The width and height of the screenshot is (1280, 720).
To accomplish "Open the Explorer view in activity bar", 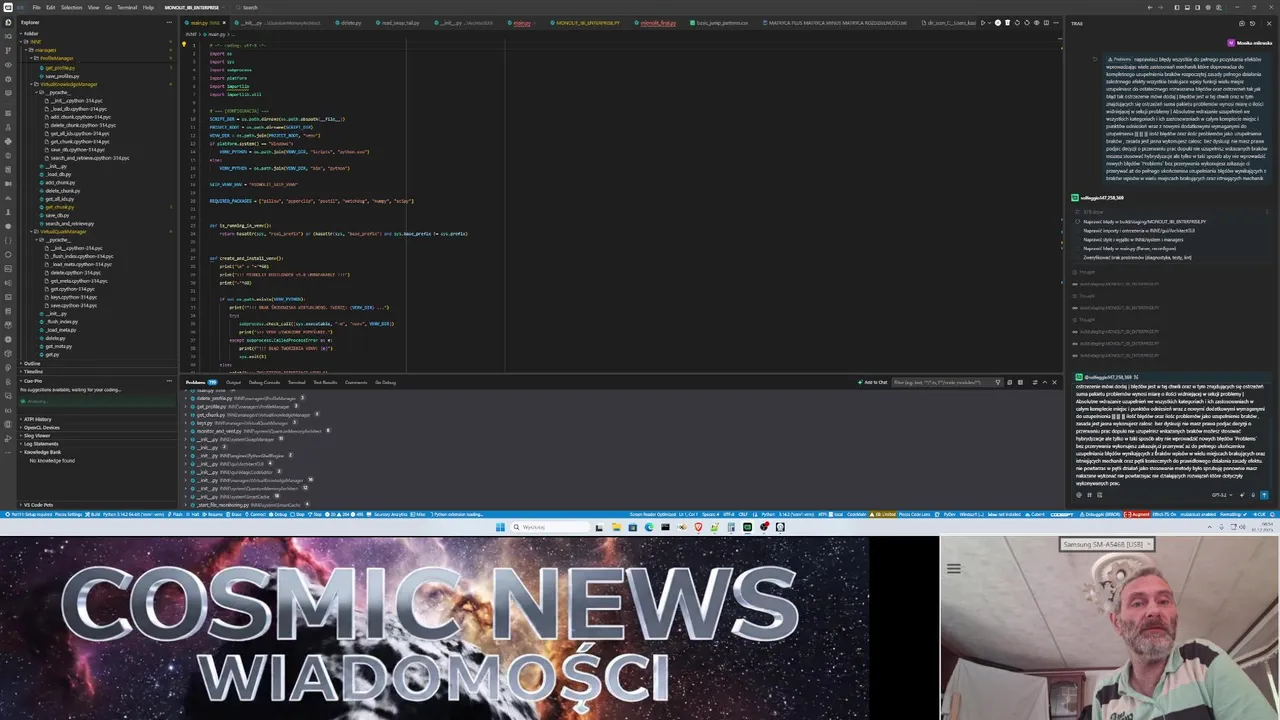I will tap(8, 22).
